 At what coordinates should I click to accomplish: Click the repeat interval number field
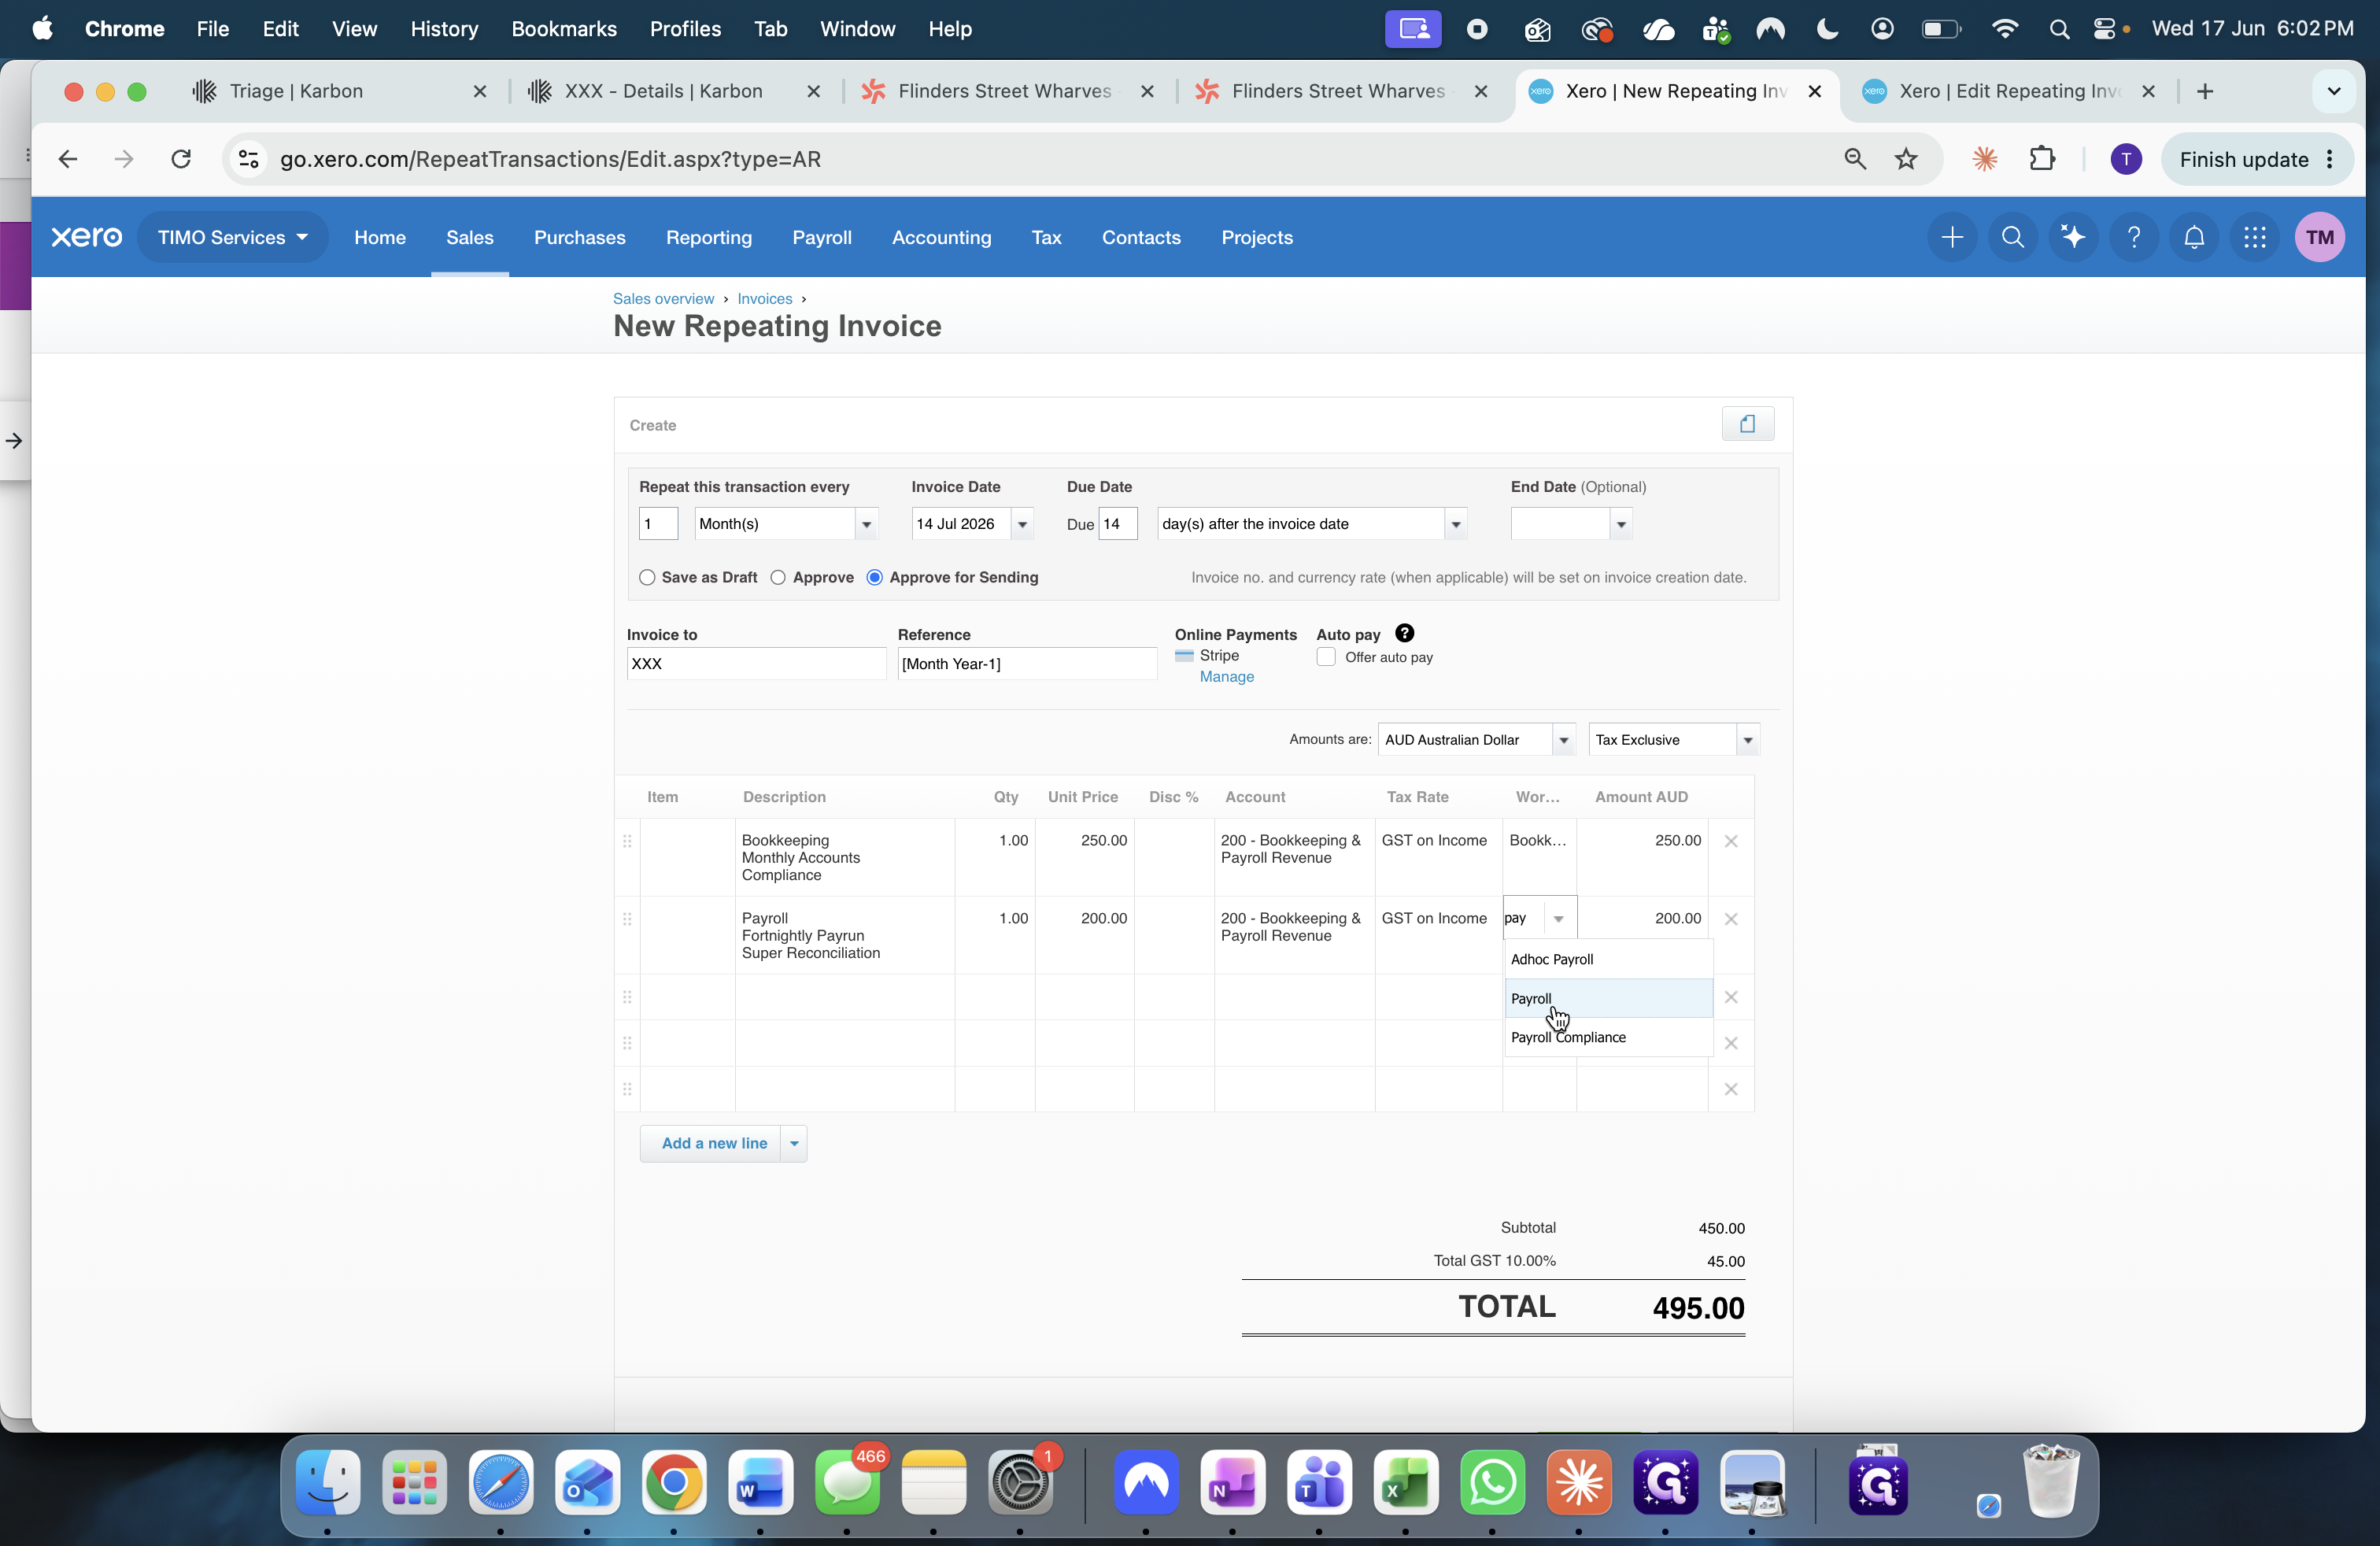[658, 524]
